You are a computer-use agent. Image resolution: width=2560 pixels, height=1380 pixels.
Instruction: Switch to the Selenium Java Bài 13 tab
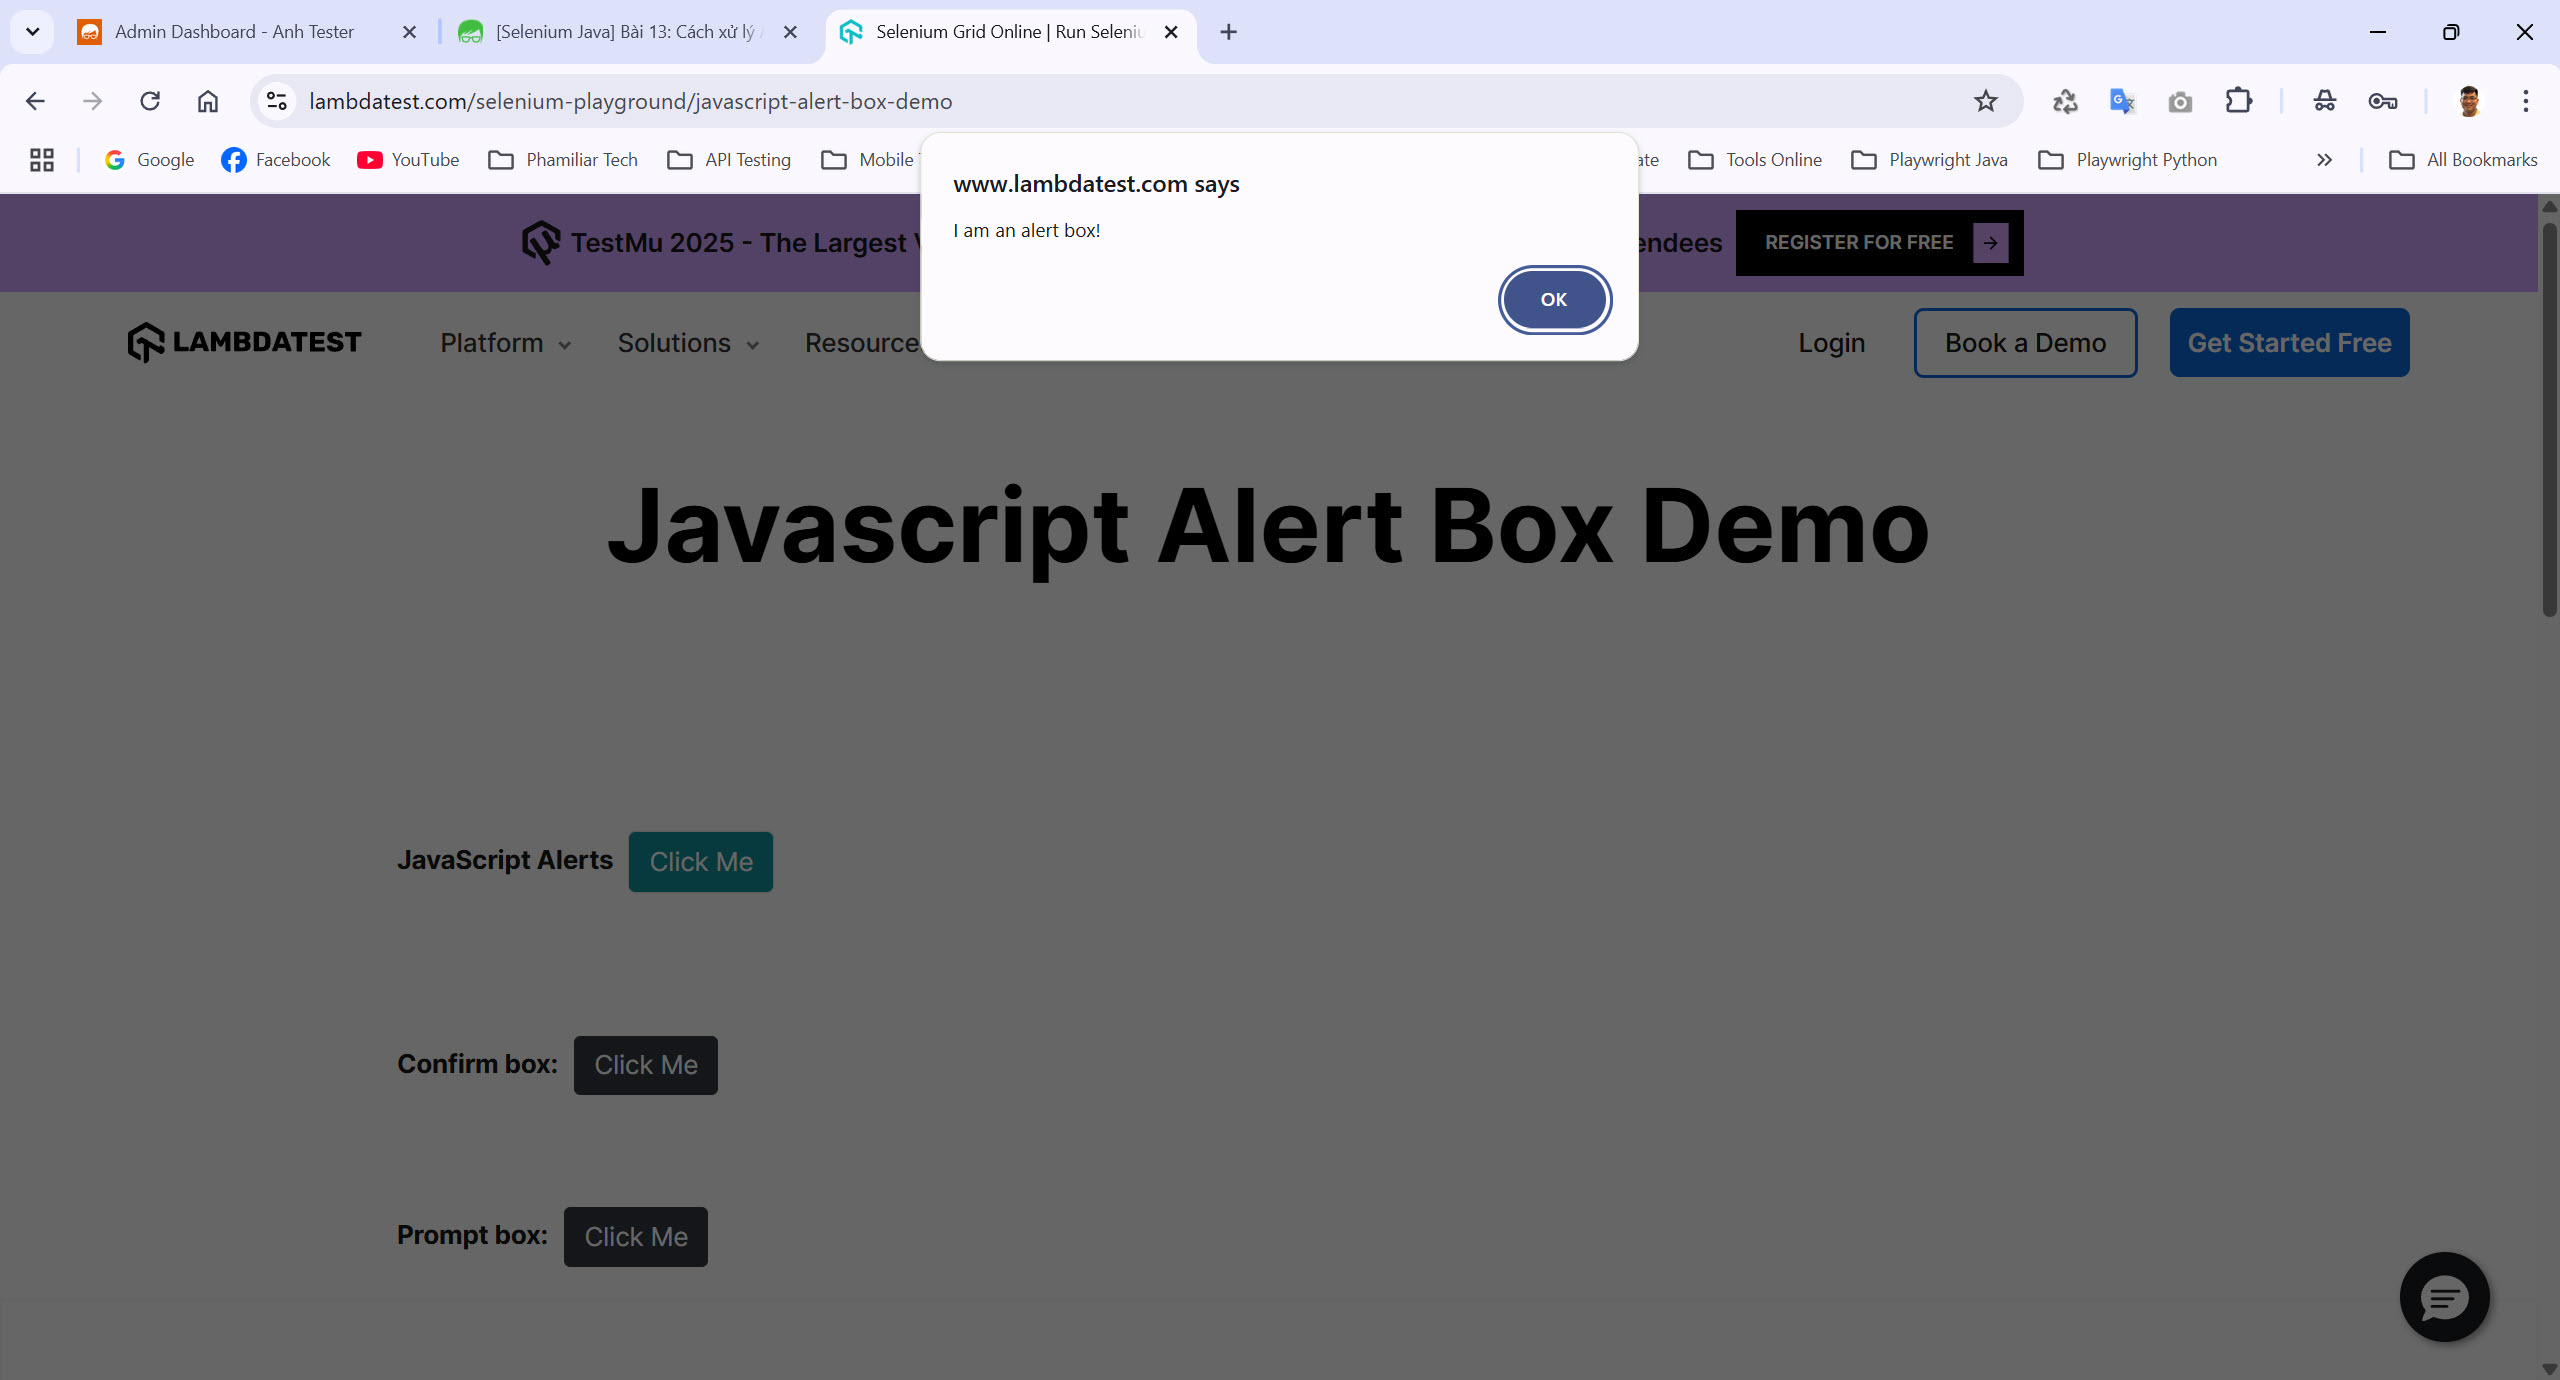[625, 32]
